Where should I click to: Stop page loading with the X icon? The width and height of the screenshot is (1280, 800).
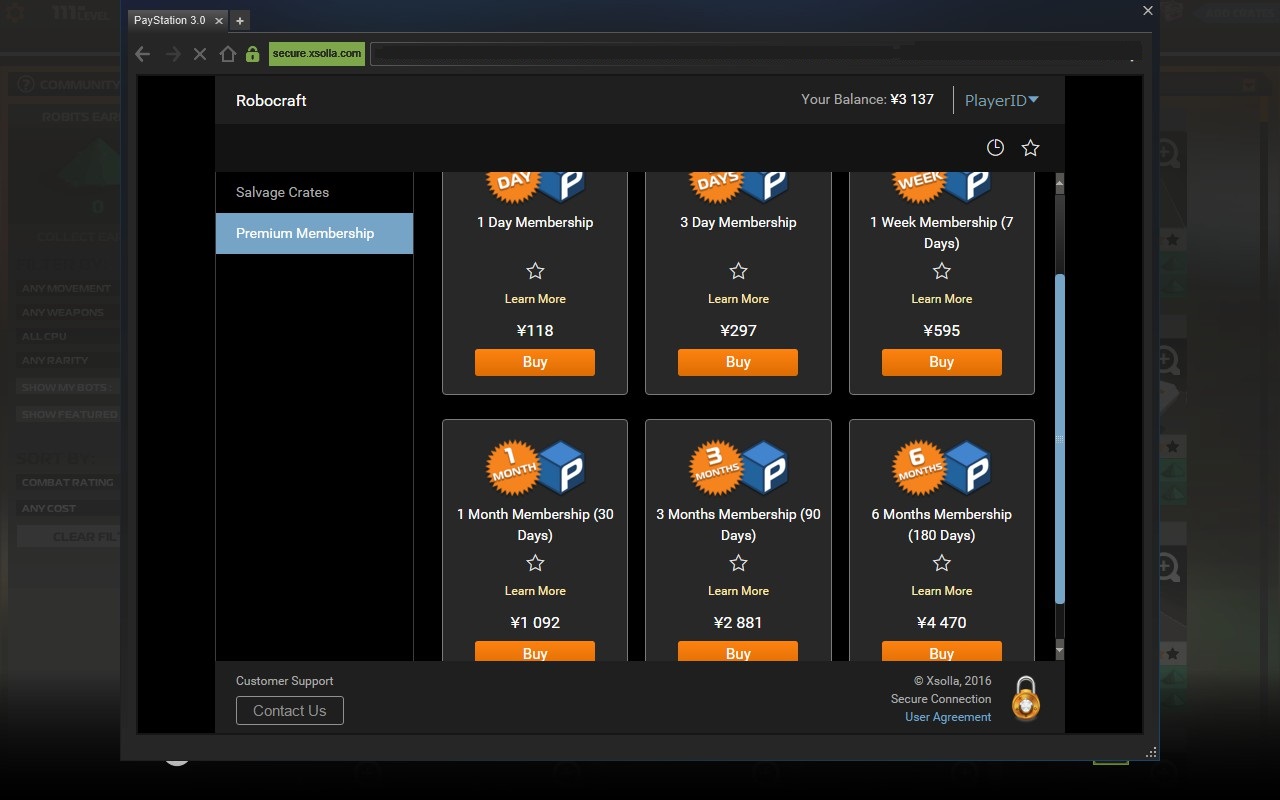coord(200,54)
